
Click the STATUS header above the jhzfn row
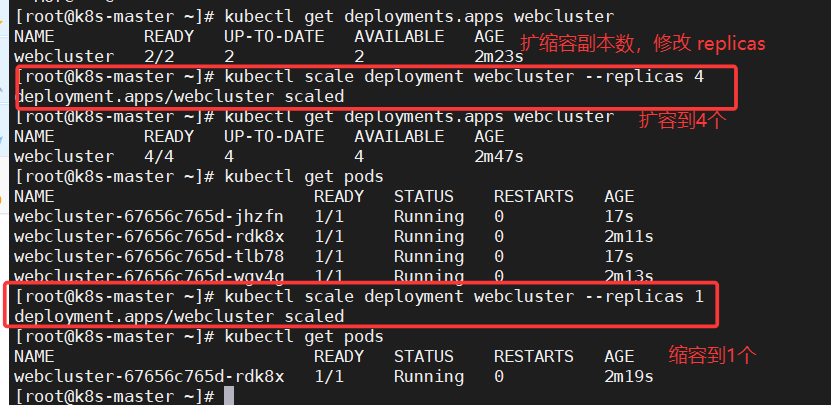click(423, 197)
